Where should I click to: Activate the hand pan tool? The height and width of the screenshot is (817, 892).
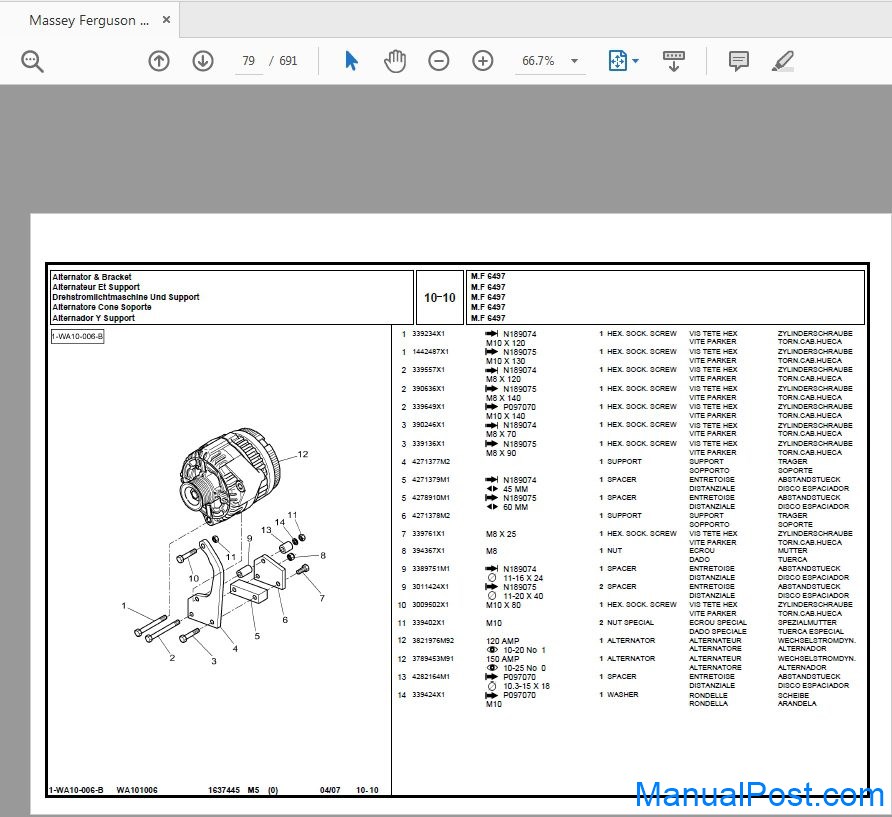coord(395,61)
